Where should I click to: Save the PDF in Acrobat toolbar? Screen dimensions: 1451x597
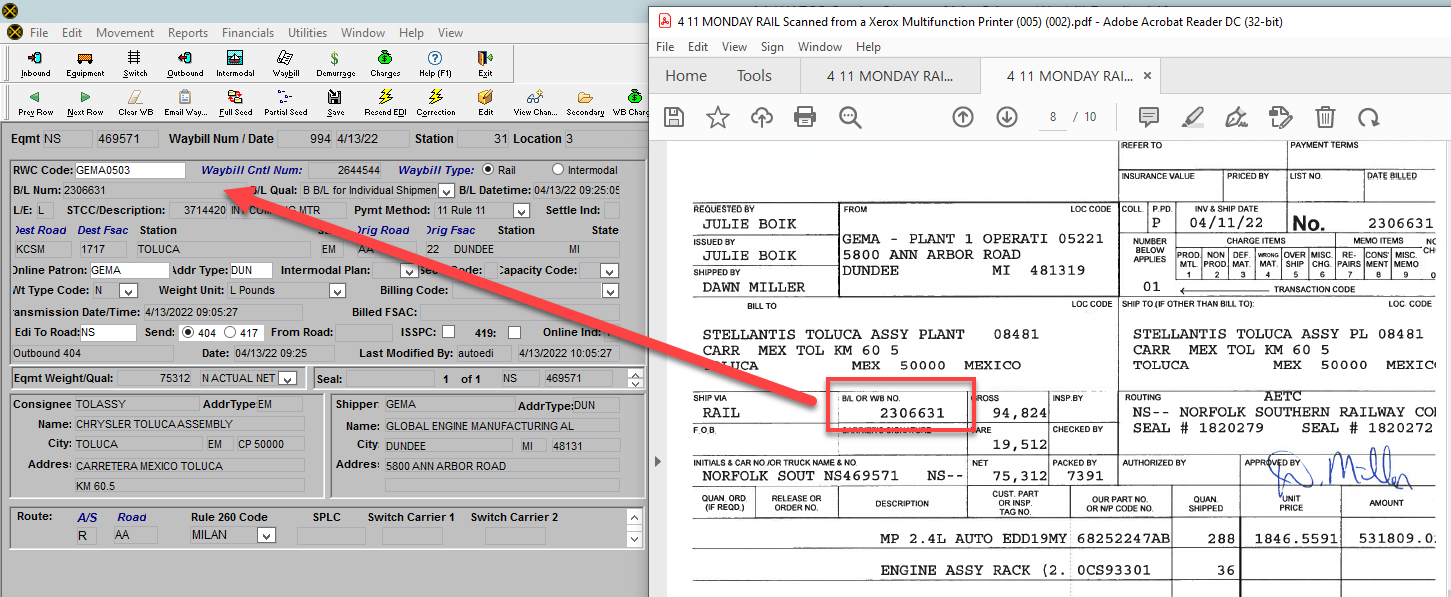coord(674,118)
